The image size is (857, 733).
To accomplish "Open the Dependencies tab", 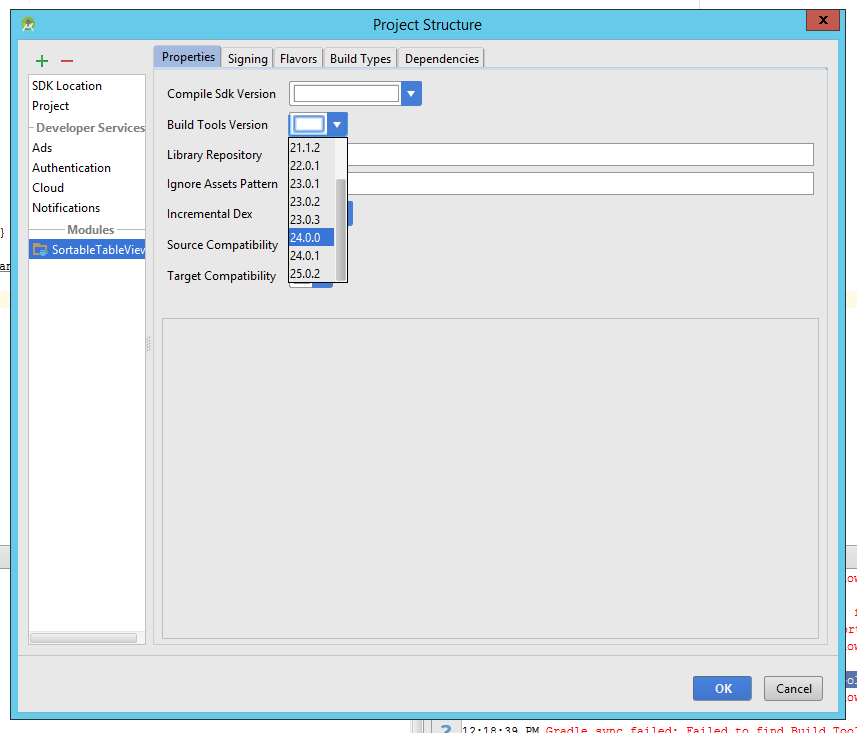I will [442, 58].
